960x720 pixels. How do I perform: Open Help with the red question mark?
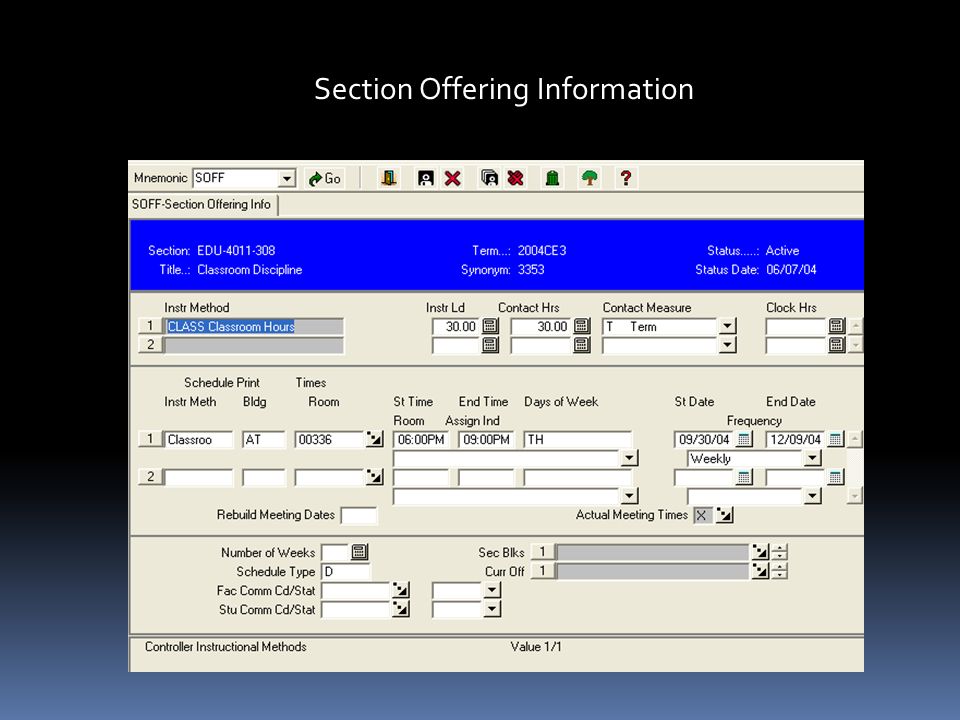(x=625, y=178)
